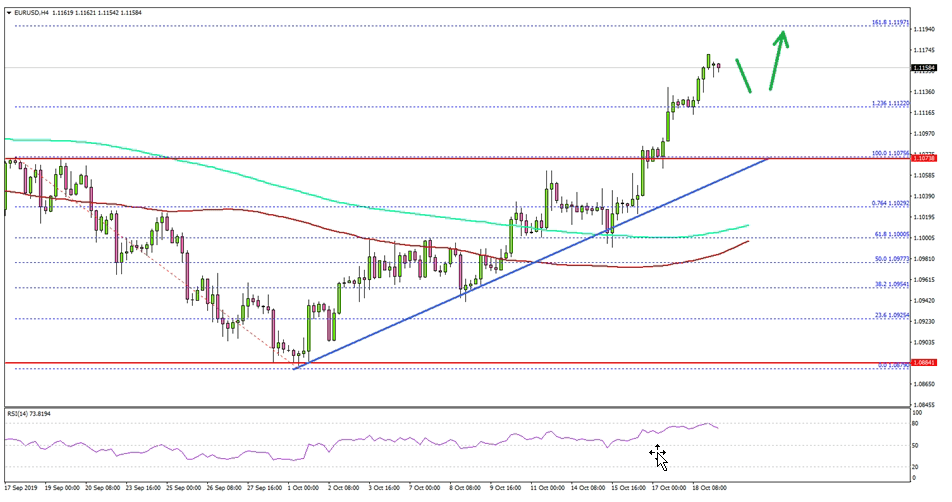Image resolution: width=952 pixels, height=502 pixels.
Task: Click the red 1.08841 support price tag
Action: (924, 363)
